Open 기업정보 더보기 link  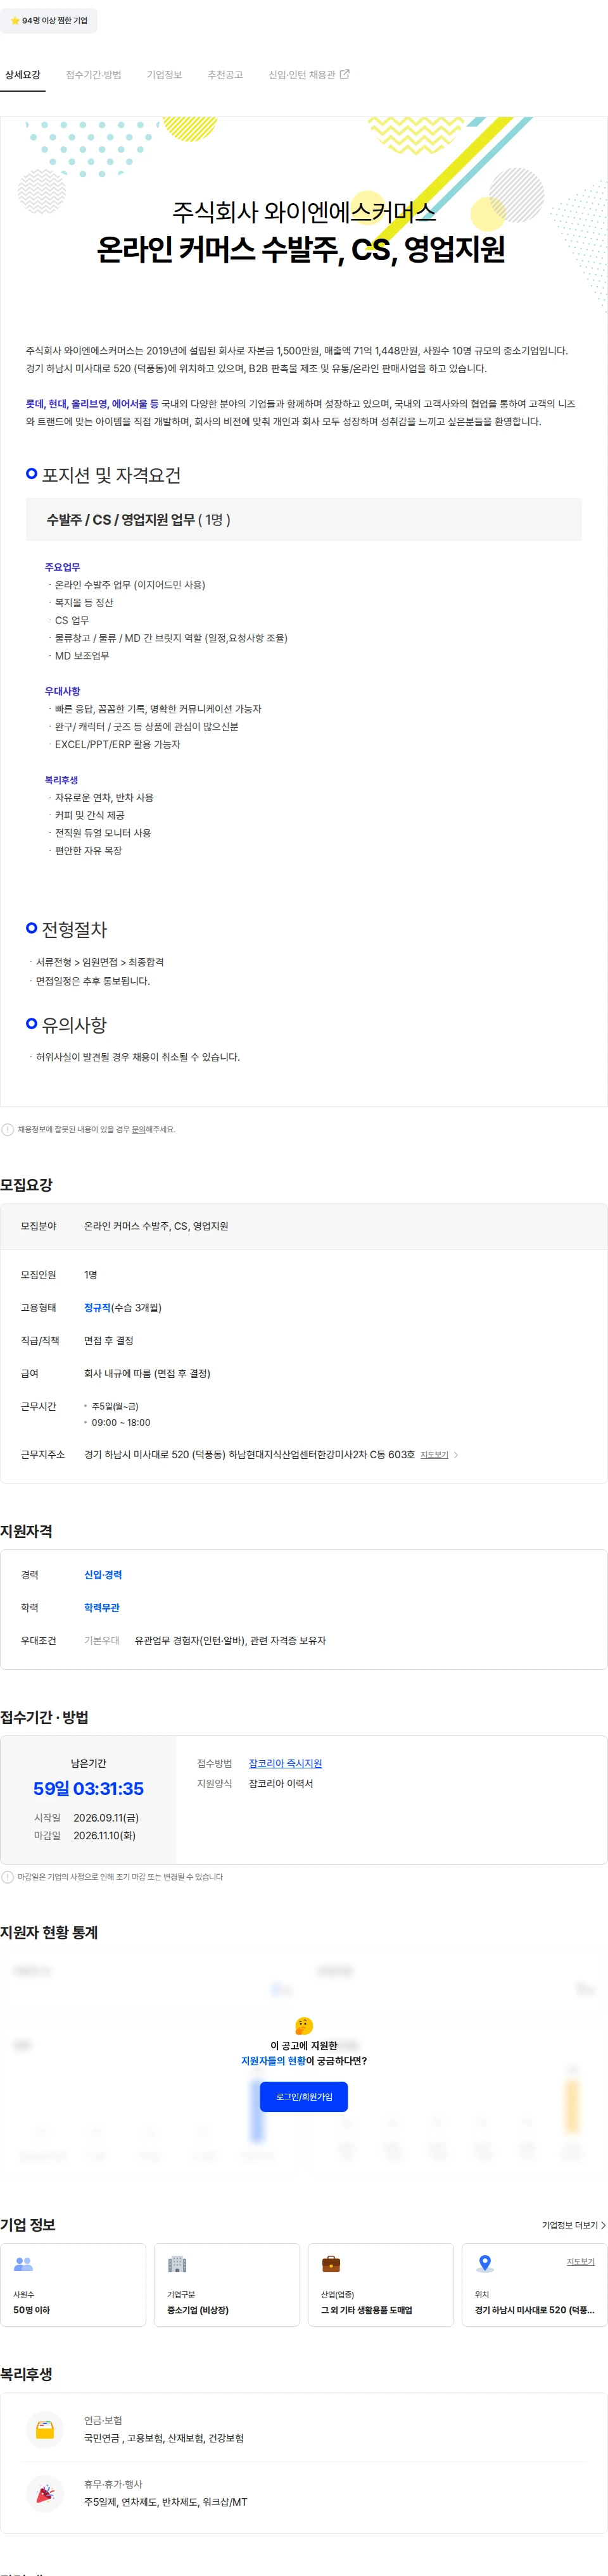pos(574,2225)
